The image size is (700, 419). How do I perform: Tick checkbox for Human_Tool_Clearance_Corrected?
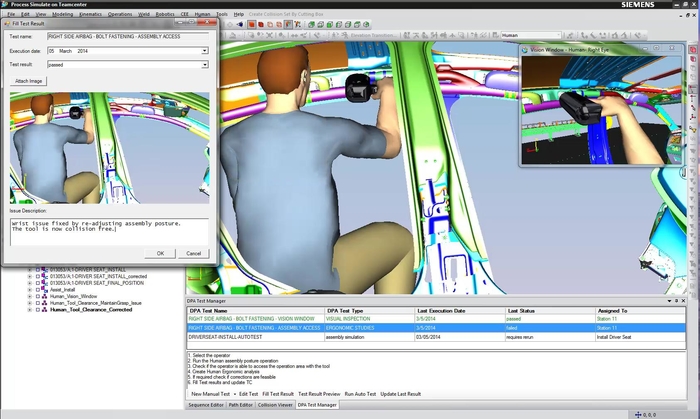pyautogui.click(x=38, y=310)
